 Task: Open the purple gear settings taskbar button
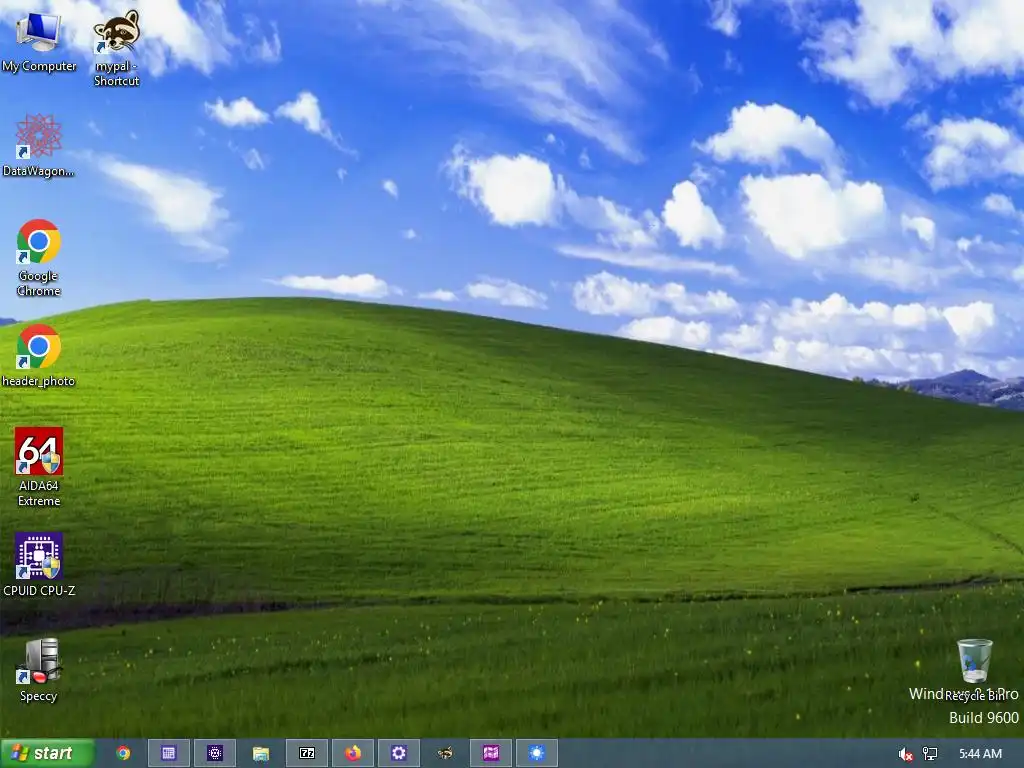click(x=398, y=753)
